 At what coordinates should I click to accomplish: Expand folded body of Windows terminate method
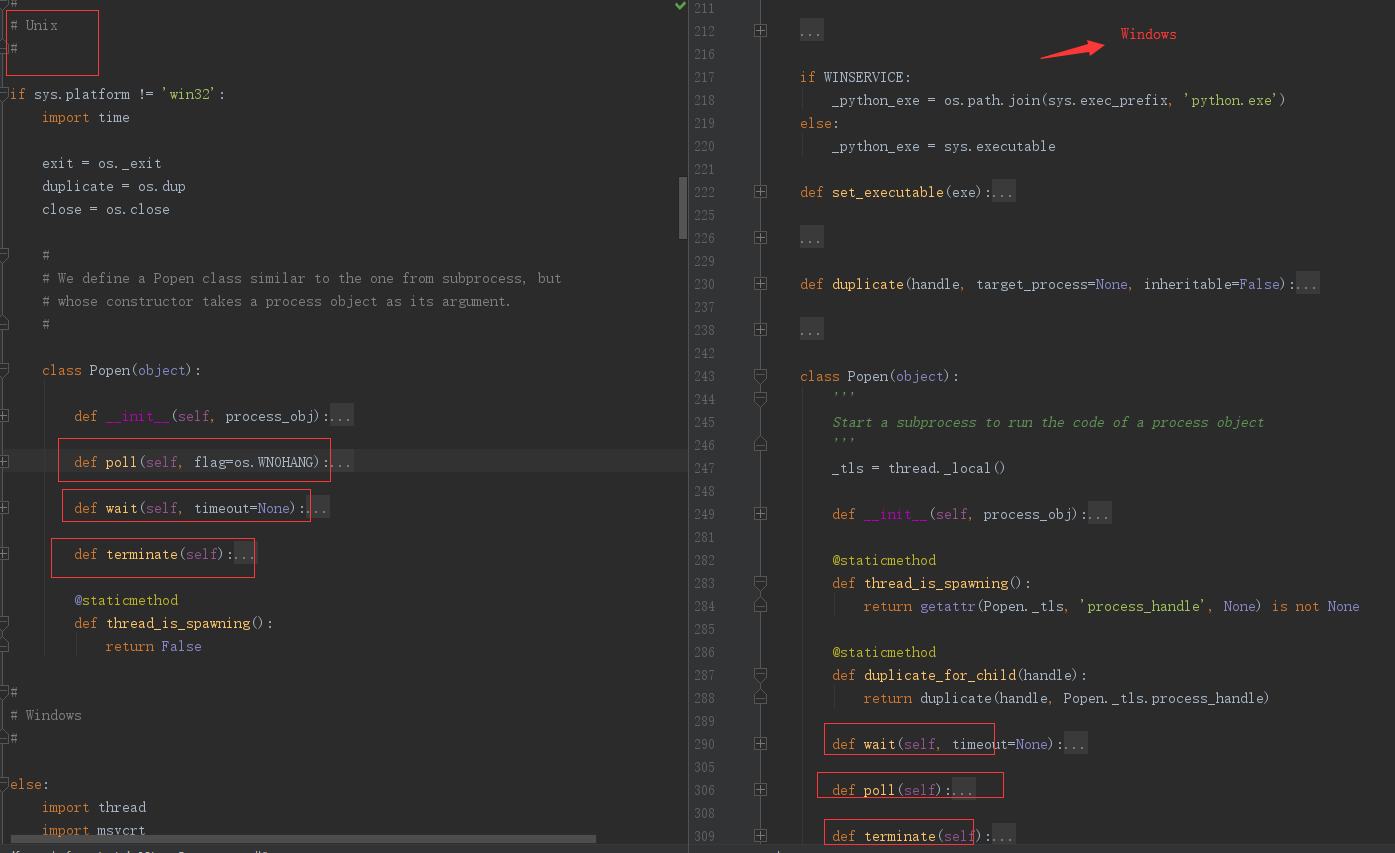coord(1003,836)
